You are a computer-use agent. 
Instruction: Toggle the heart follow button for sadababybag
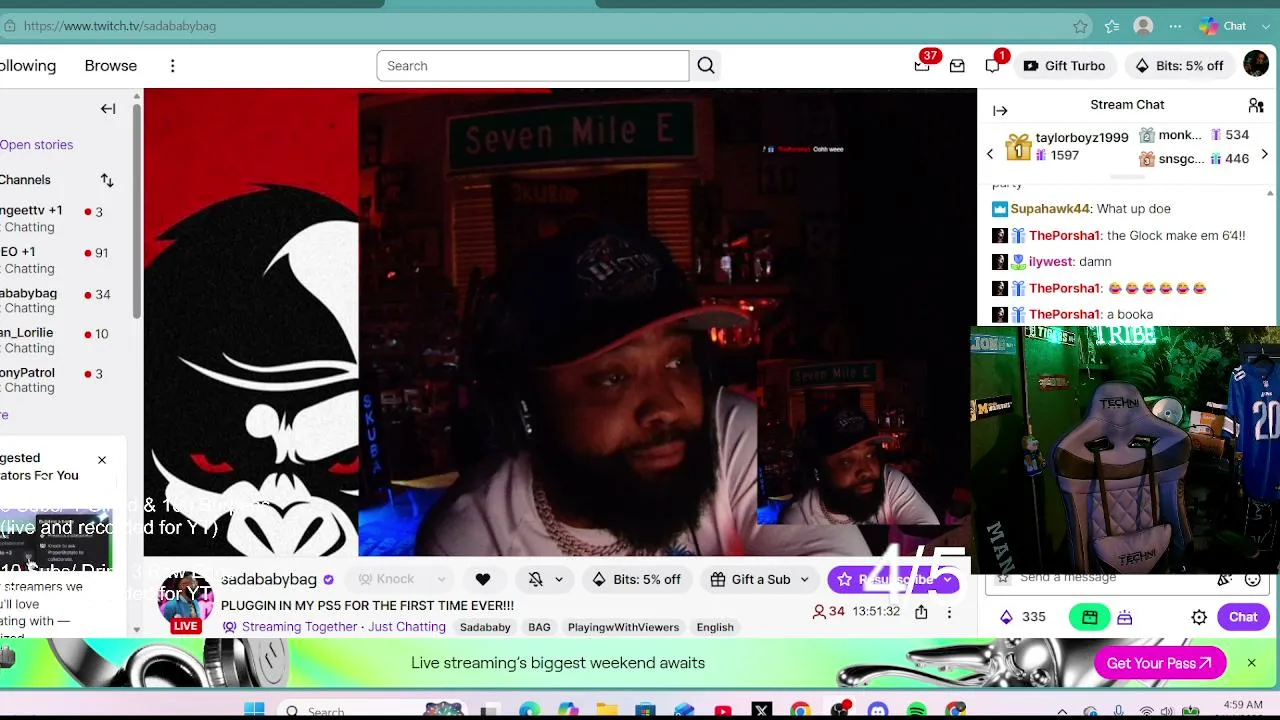[483, 579]
